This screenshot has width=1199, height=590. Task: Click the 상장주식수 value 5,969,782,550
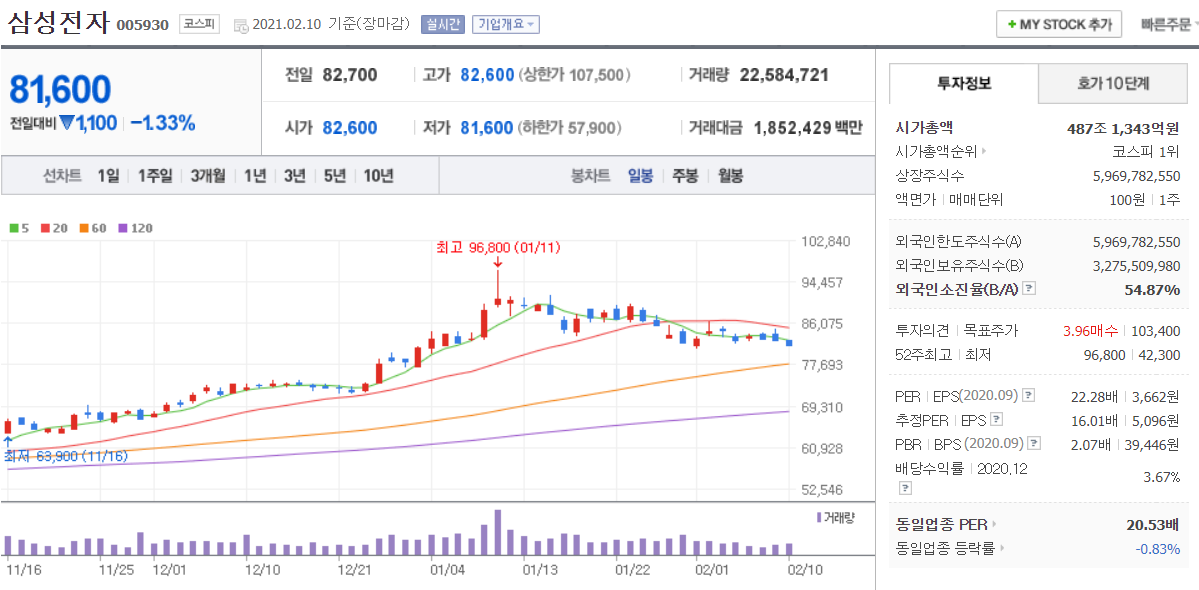[x=1137, y=176]
